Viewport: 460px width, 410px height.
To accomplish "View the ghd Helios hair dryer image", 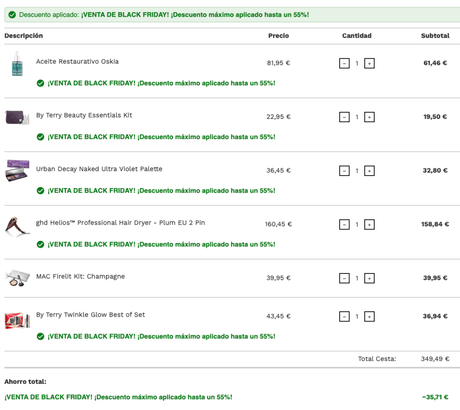I will click(17, 226).
